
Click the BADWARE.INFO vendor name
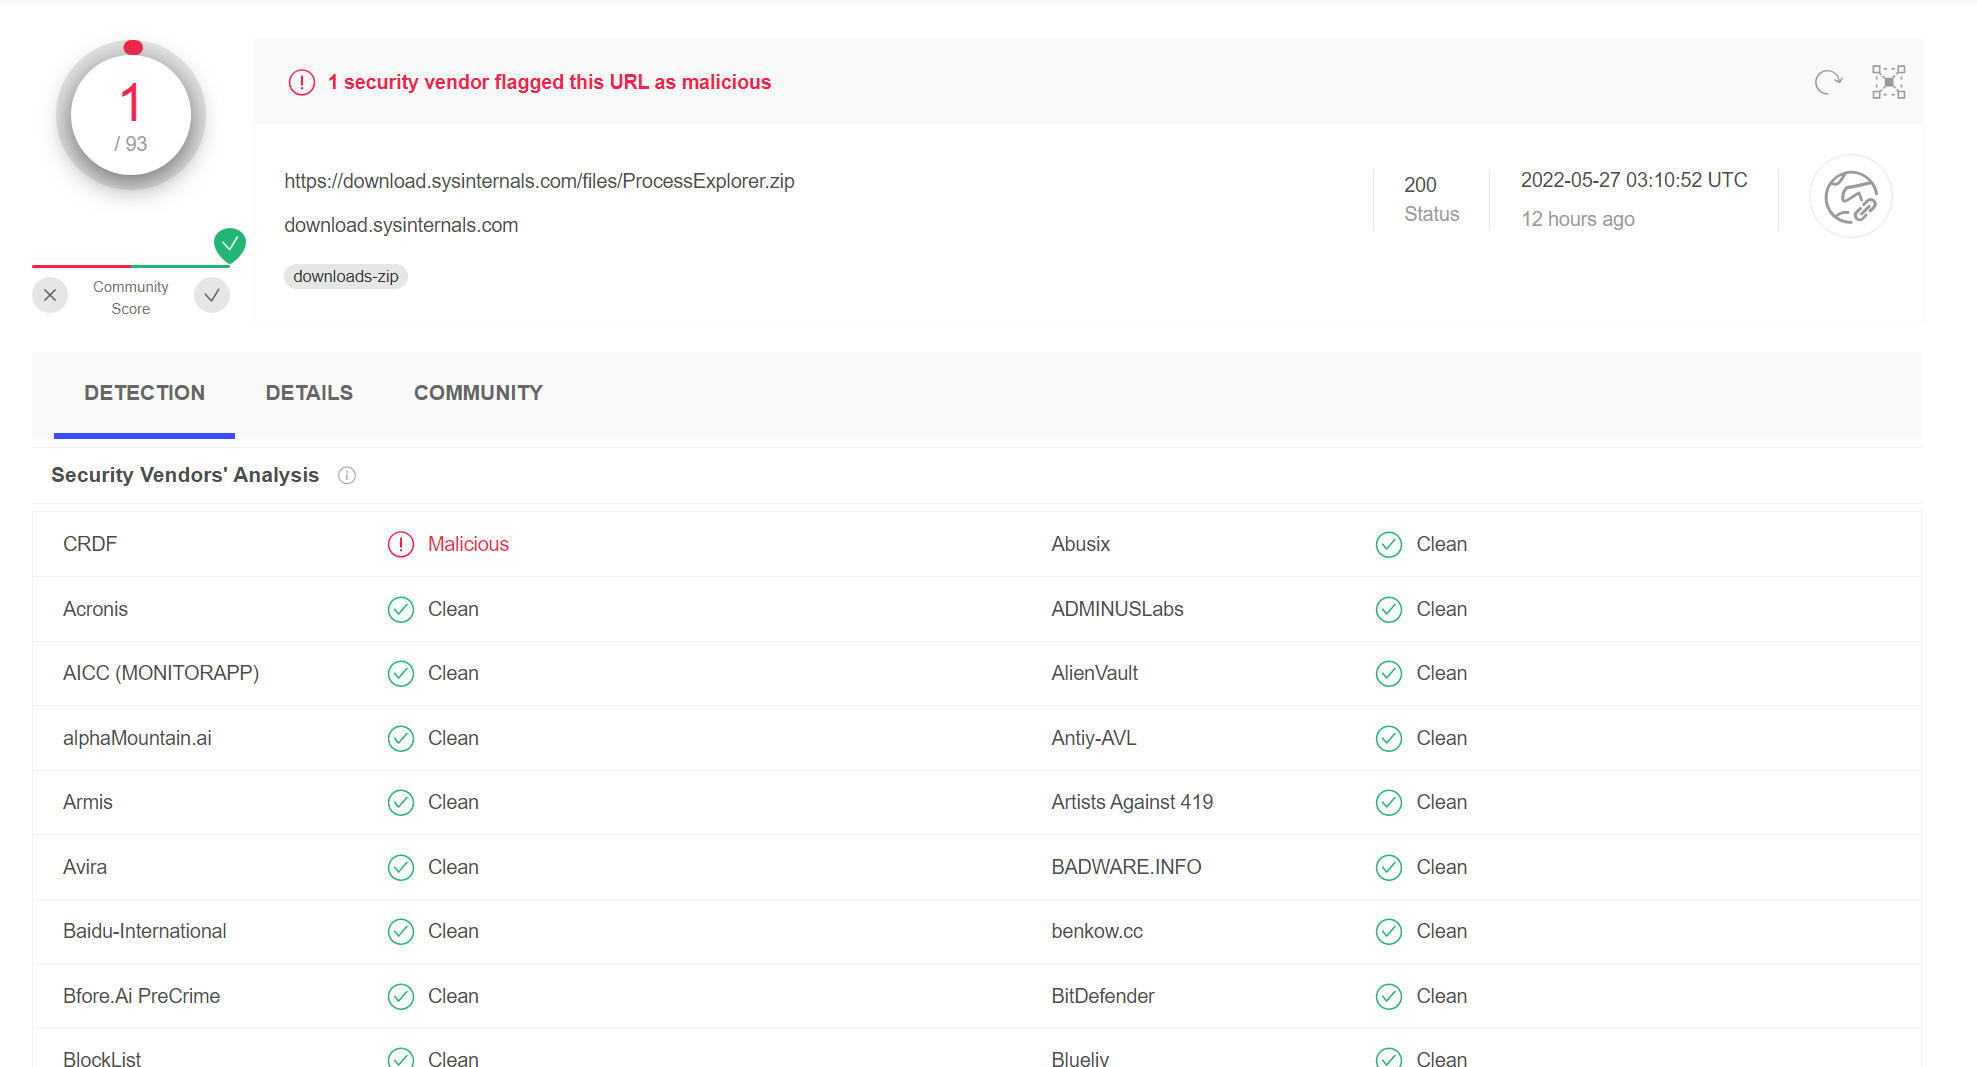pyautogui.click(x=1126, y=867)
